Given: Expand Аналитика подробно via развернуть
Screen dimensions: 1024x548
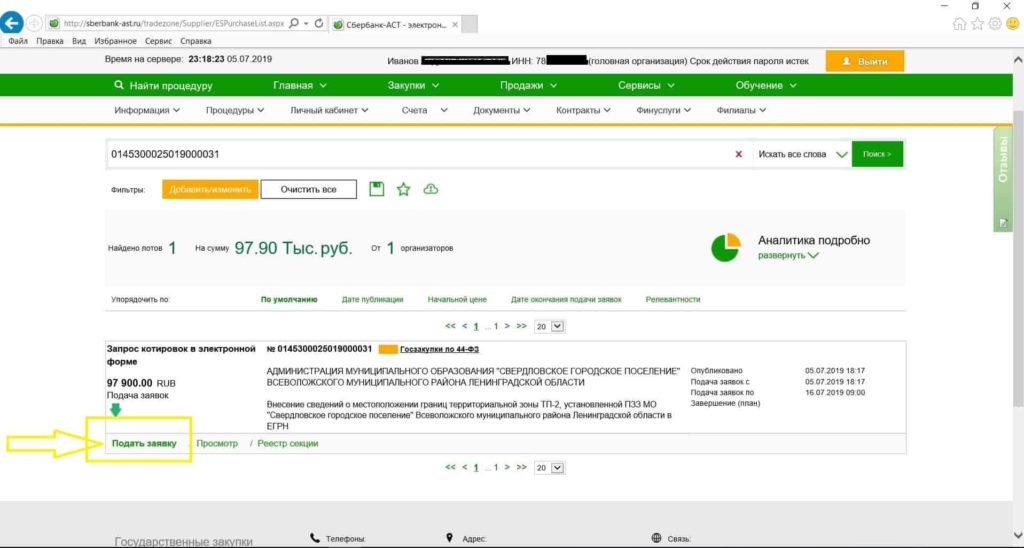Looking at the screenshot, I should (x=788, y=255).
